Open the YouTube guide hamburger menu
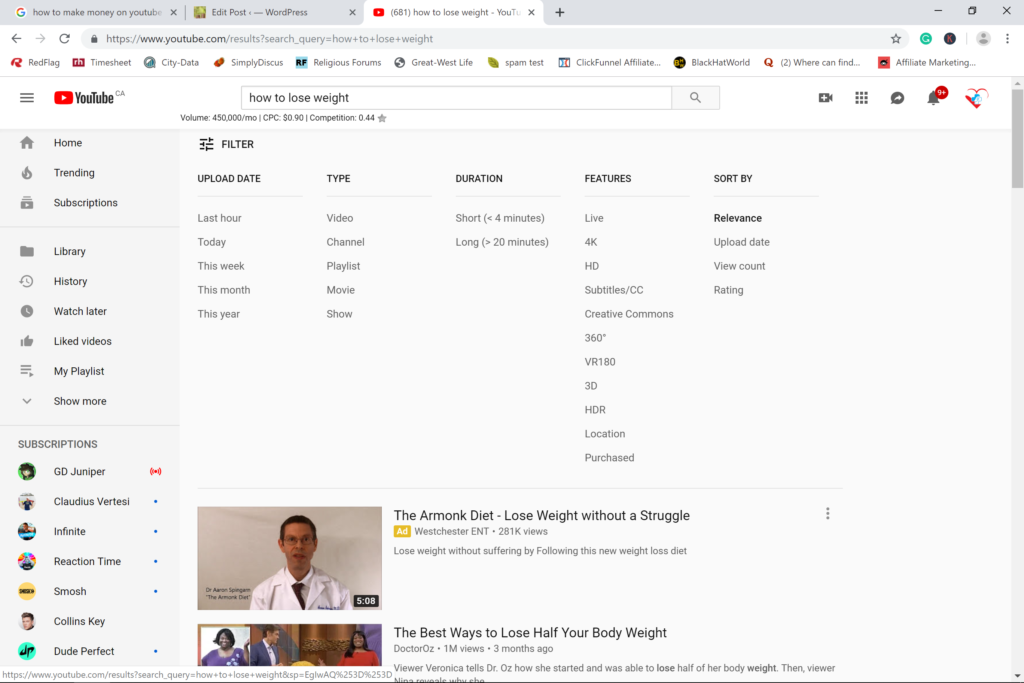The height and width of the screenshot is (683, 1024). tap(27, 98)
